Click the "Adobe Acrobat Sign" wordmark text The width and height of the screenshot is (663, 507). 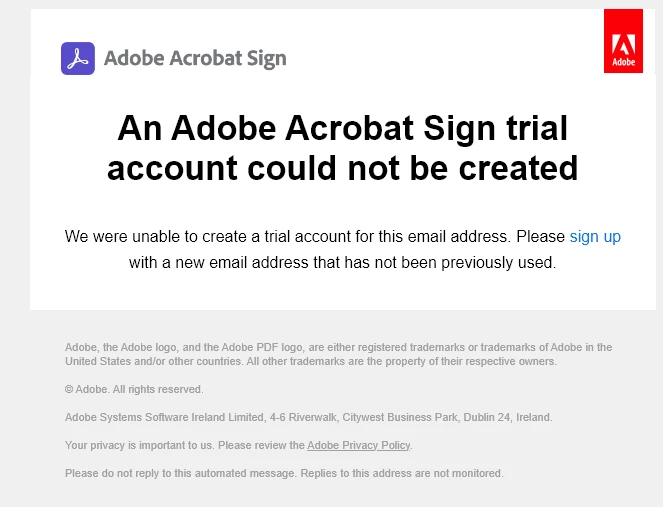(195, 58)
